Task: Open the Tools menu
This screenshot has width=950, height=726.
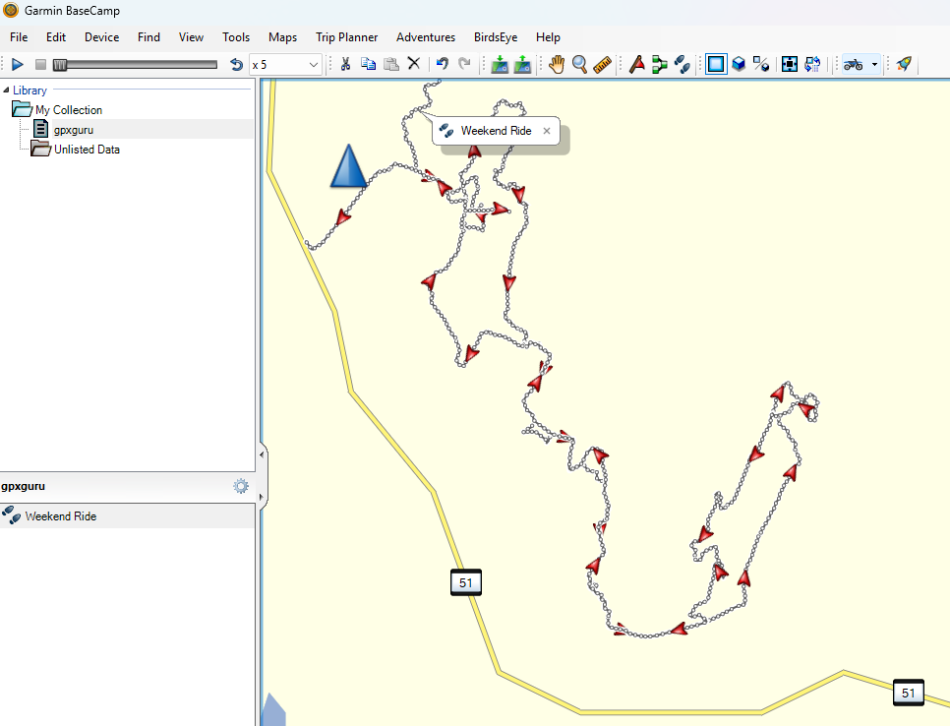Action: click(236, 37)
